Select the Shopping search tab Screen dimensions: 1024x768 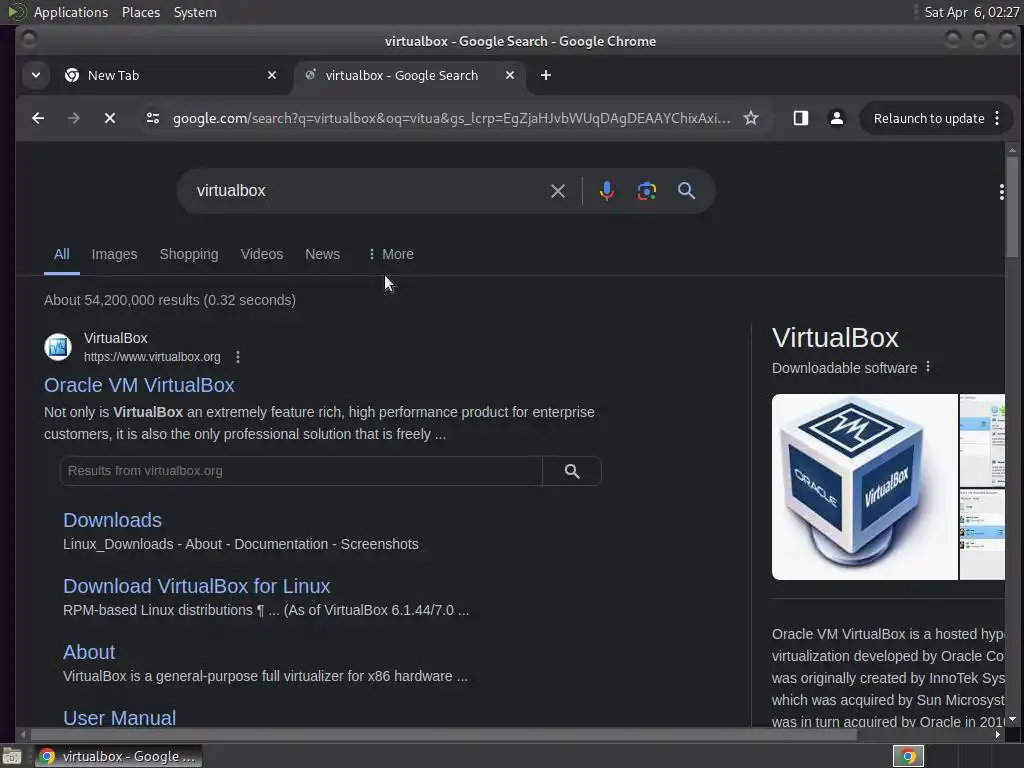(x=189, y=254)
